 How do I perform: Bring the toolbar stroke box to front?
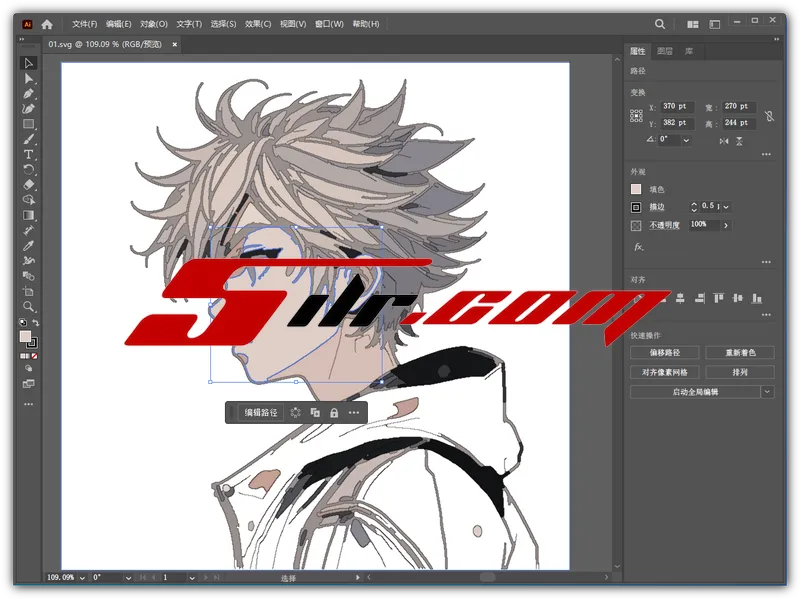coord(33,342)
